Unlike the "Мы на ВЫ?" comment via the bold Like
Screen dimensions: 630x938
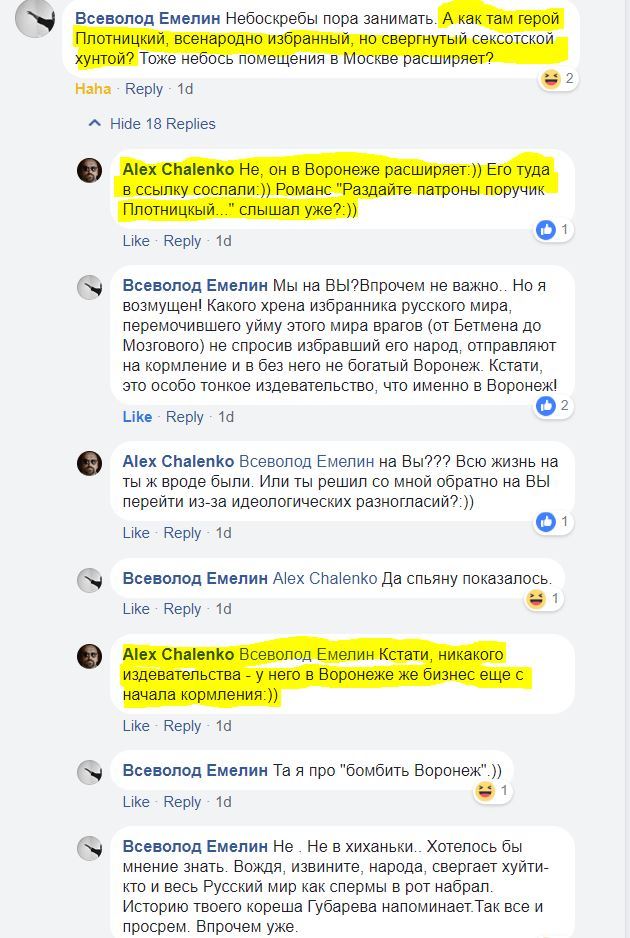click(x=137, y=417)
